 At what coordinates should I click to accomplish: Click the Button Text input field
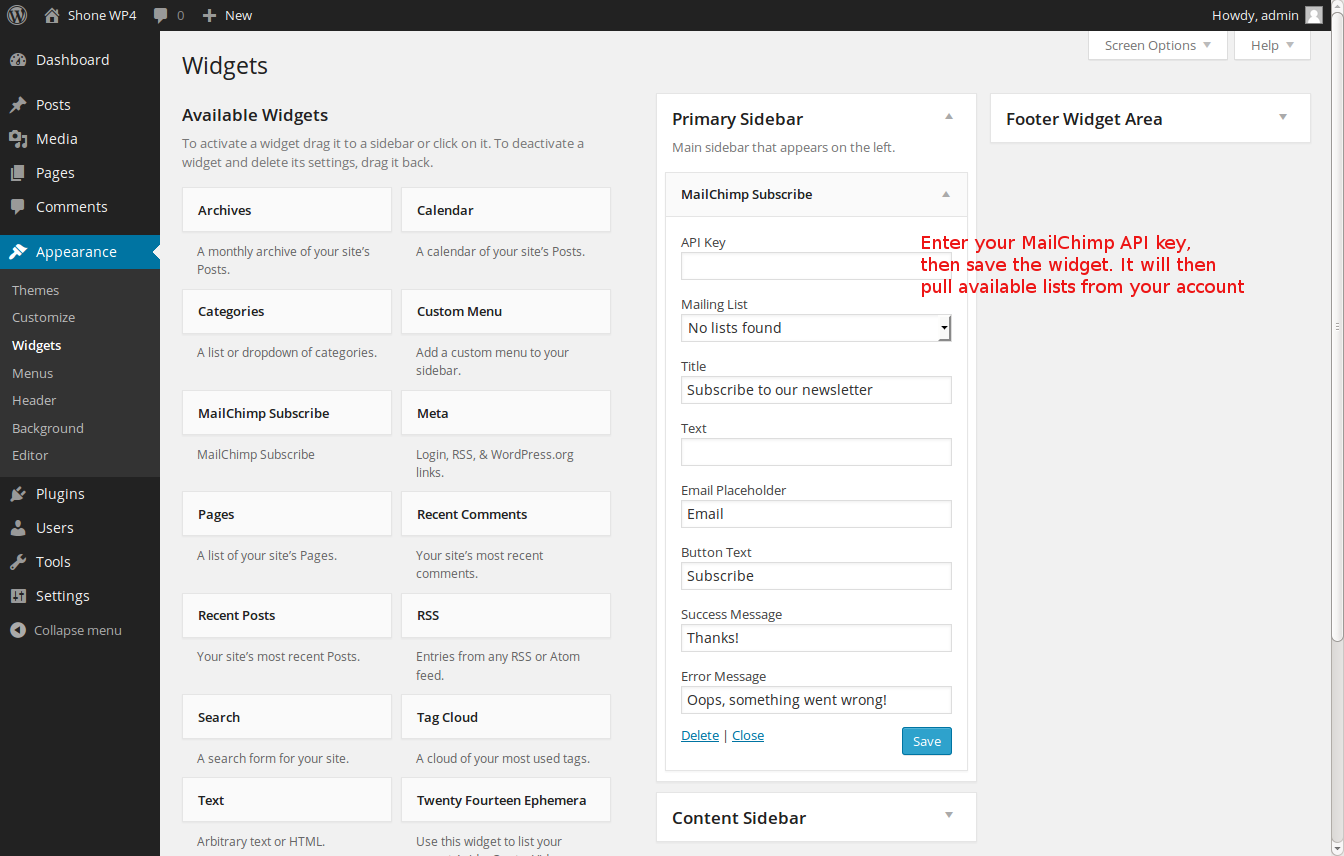[816, 576]
